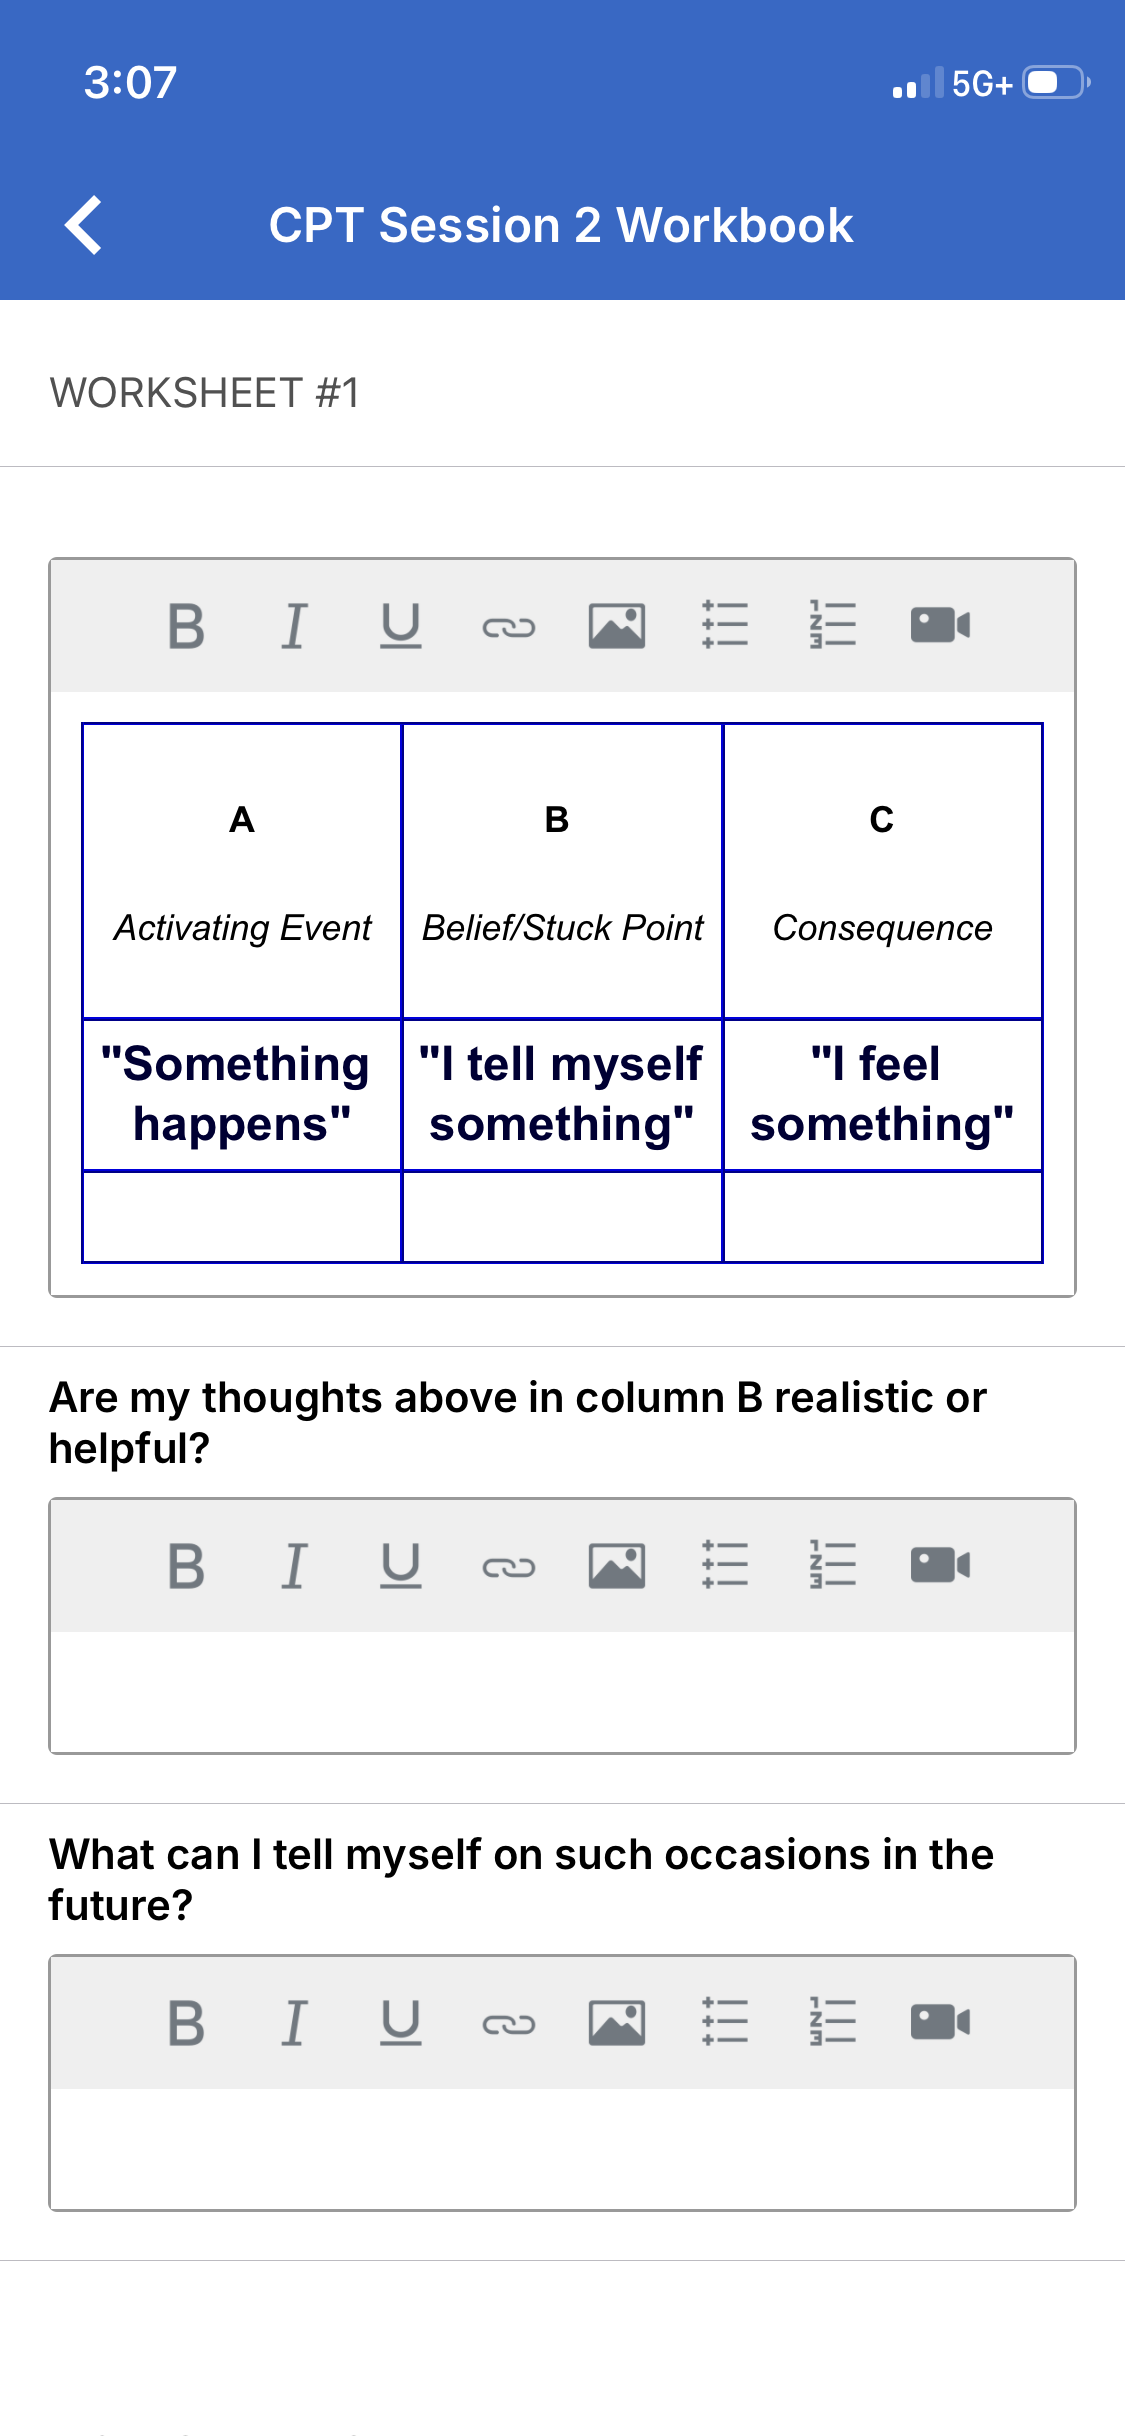Image resolution: width=1125 pixels, height=2436 pixels.
Task: Toggle bold in the 'future occasions' editor
Action: click(186, 2023)
